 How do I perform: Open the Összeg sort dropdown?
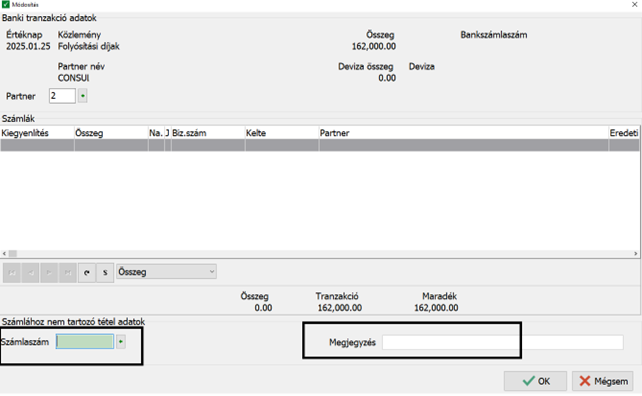click(166, 272)
